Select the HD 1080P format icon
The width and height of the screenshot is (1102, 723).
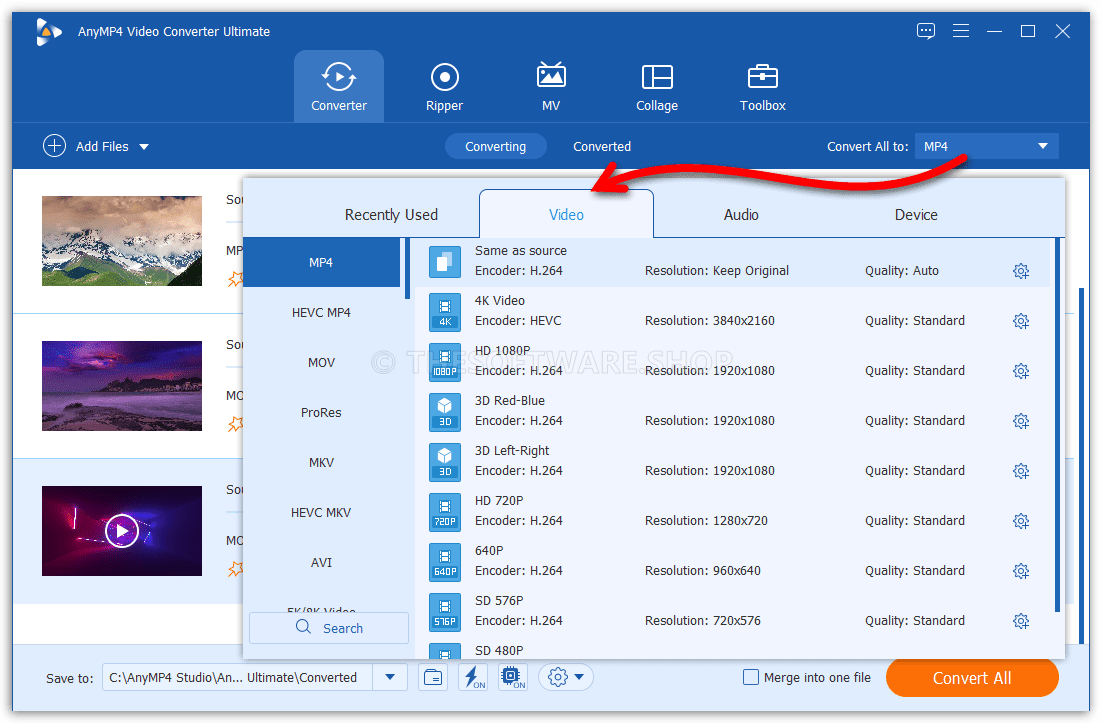[445, 362]
